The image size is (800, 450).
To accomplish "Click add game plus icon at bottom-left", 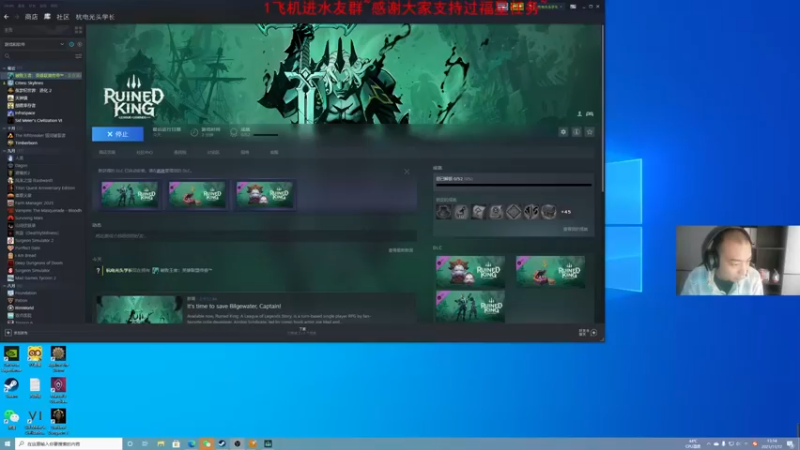I will 8,333.
